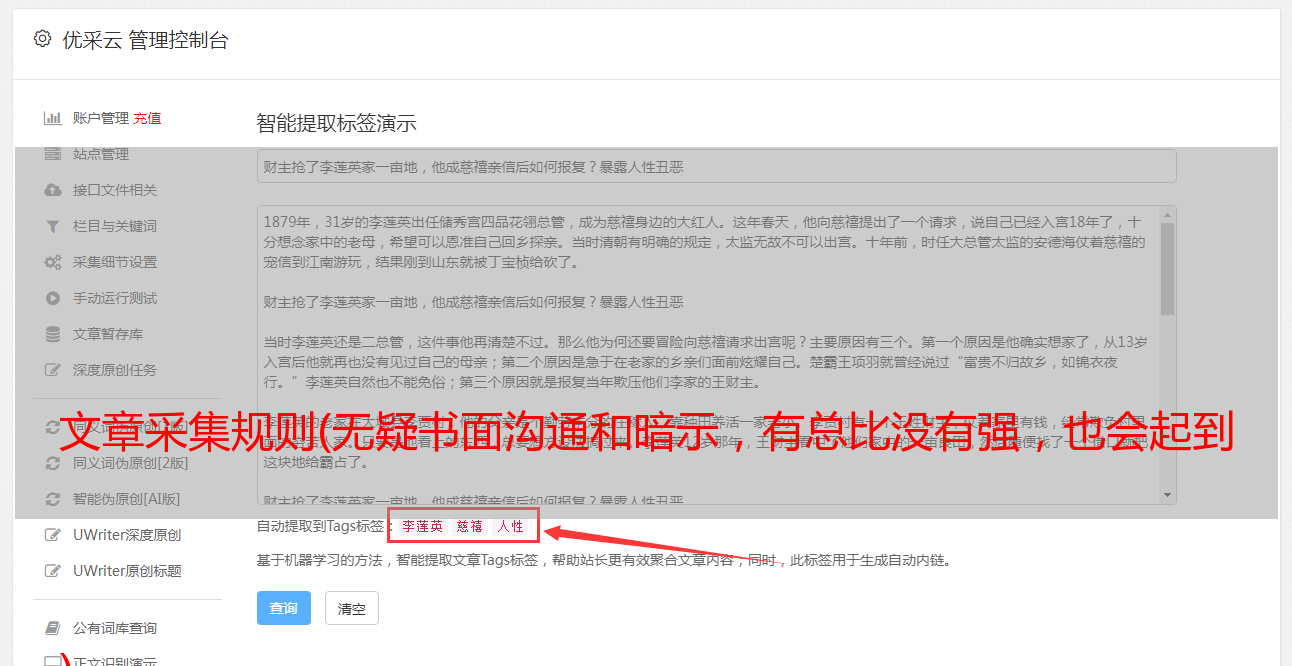Select the database icon for 文章暂存库
This screenshot has height=666, width=1292.
pos(52,334)
